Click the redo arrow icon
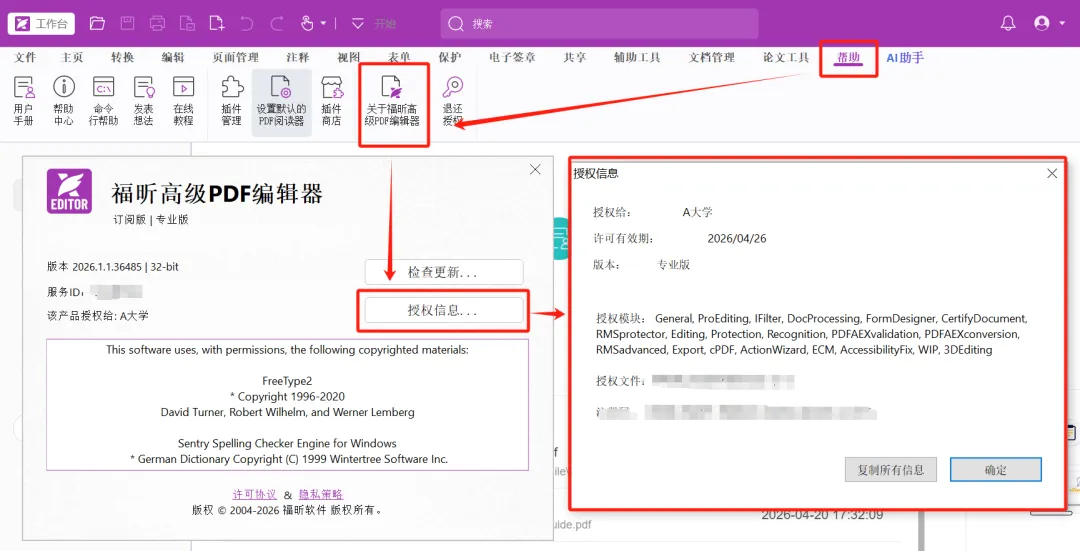1080x551 pixels. click(x=277, y=23)
